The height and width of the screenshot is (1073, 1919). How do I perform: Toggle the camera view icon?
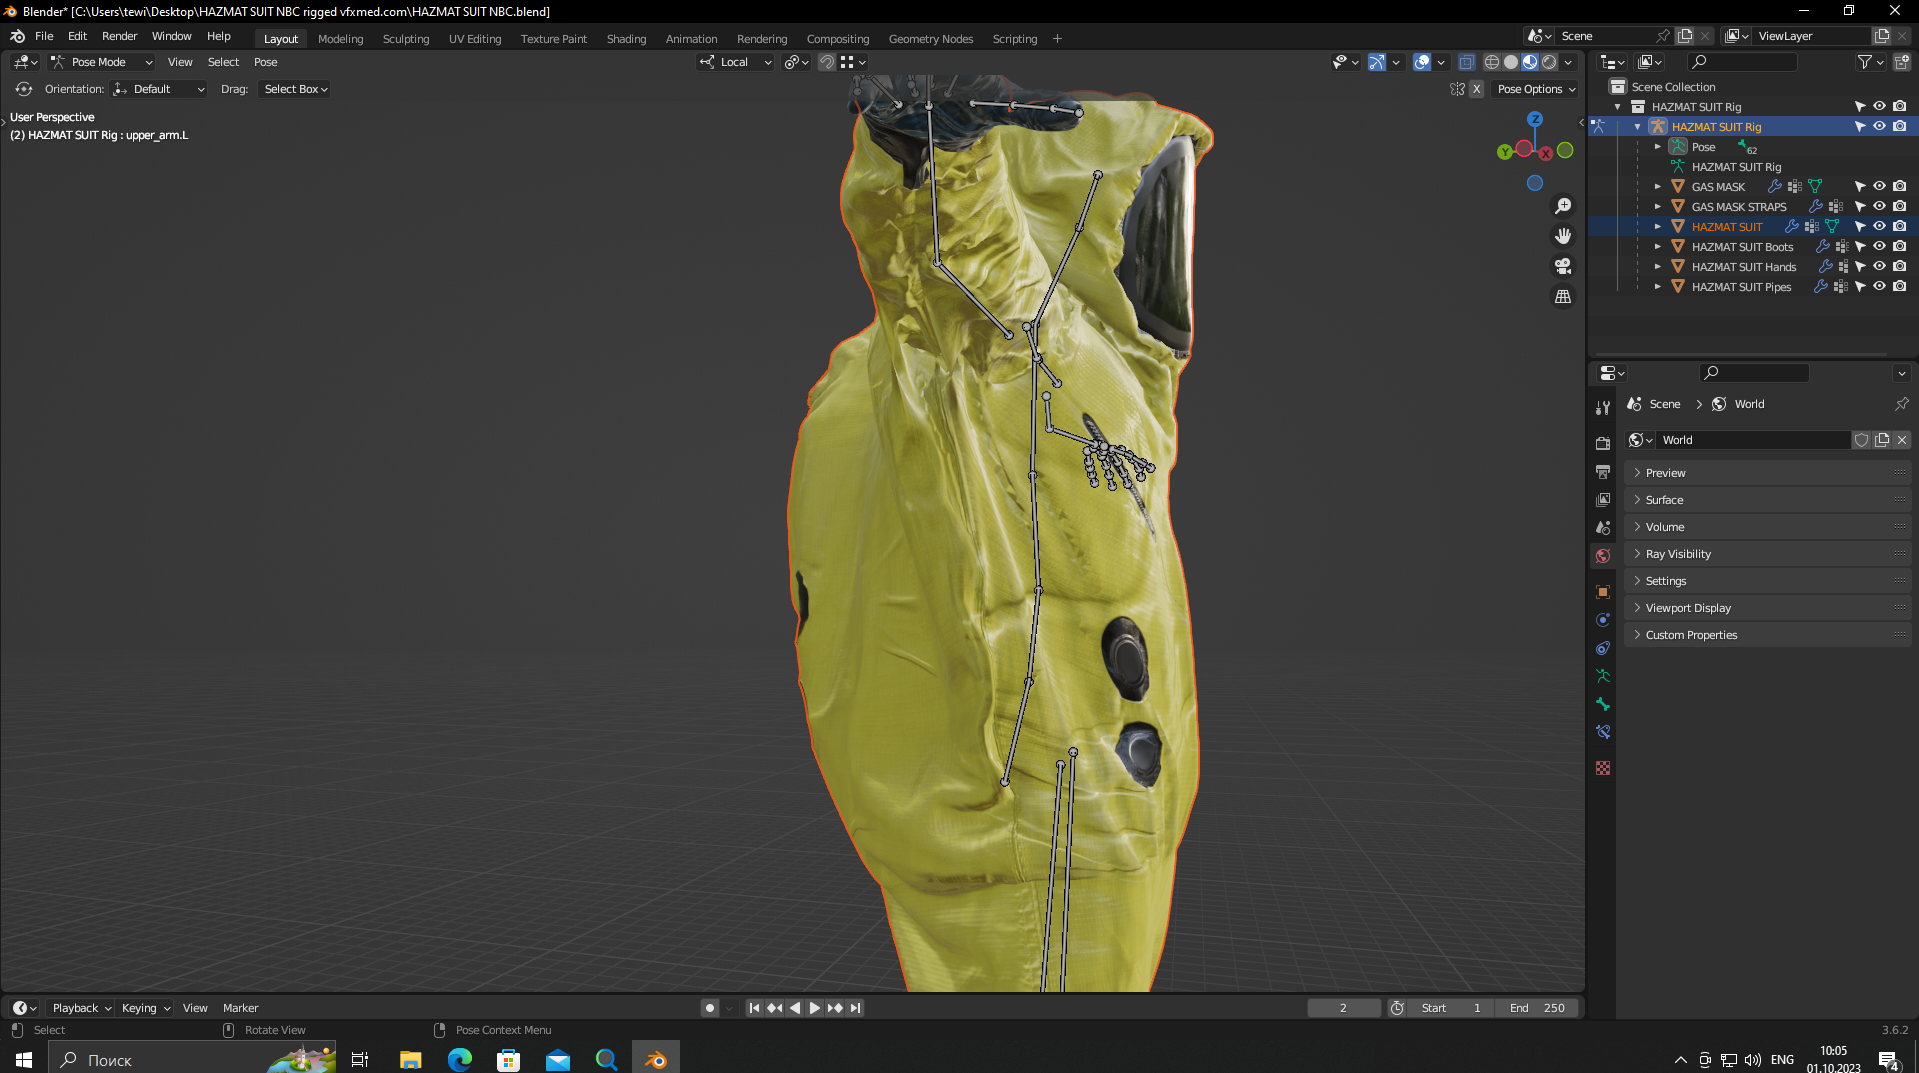tap(1563, 266)
